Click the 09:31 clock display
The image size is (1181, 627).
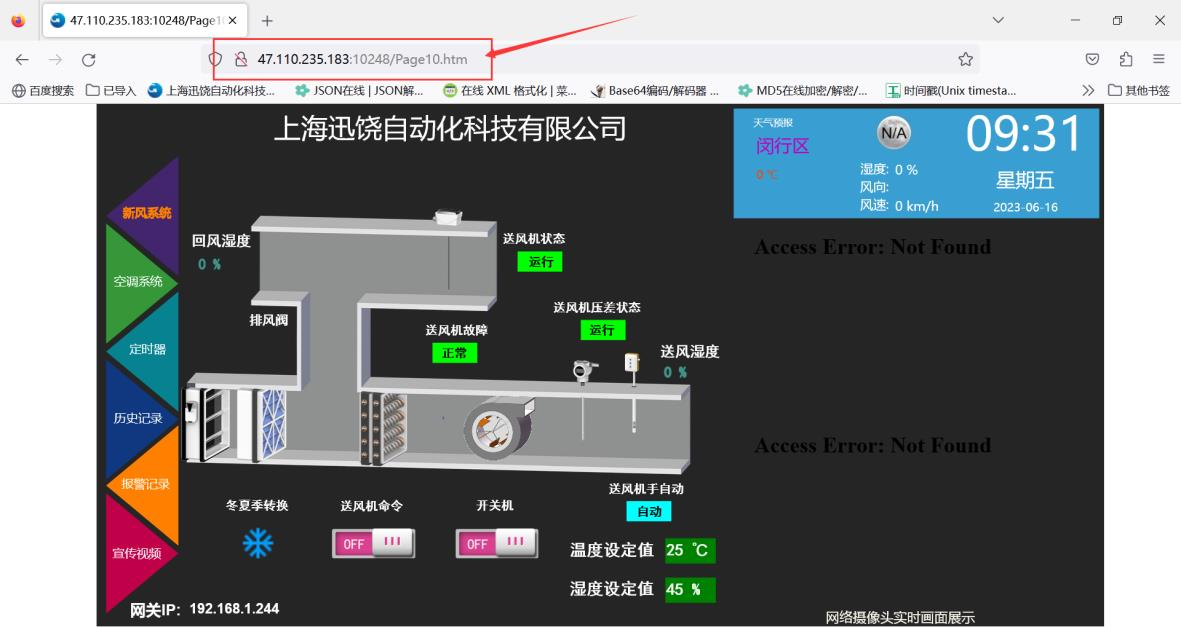pos(1024,134)
